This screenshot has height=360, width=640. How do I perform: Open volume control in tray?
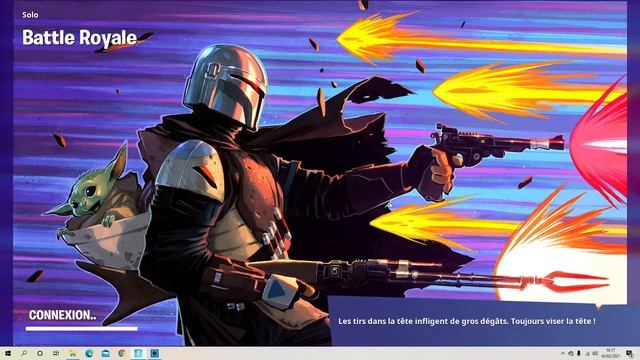click(595, 353)
